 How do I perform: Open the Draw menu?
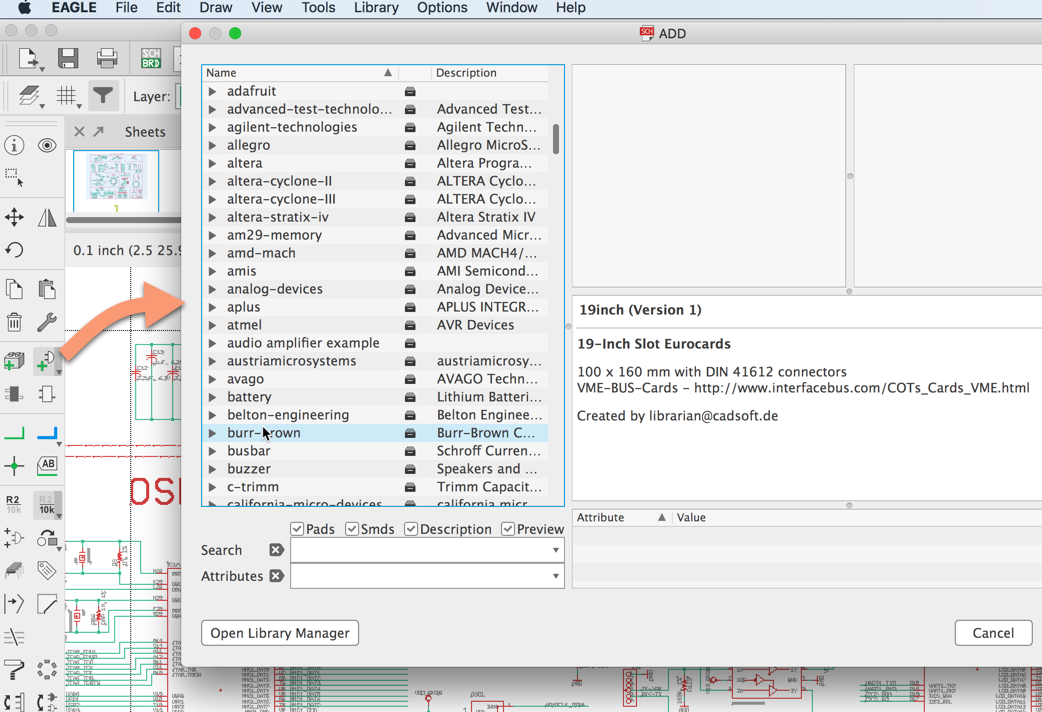[217, 8]
